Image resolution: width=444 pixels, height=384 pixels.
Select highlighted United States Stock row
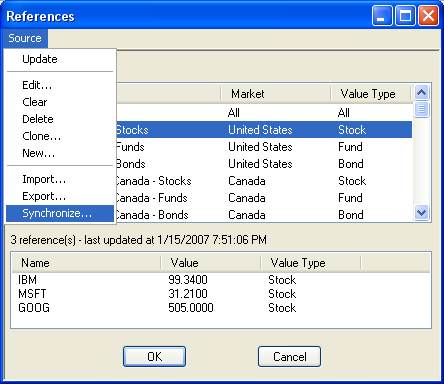tap(264, 130)
